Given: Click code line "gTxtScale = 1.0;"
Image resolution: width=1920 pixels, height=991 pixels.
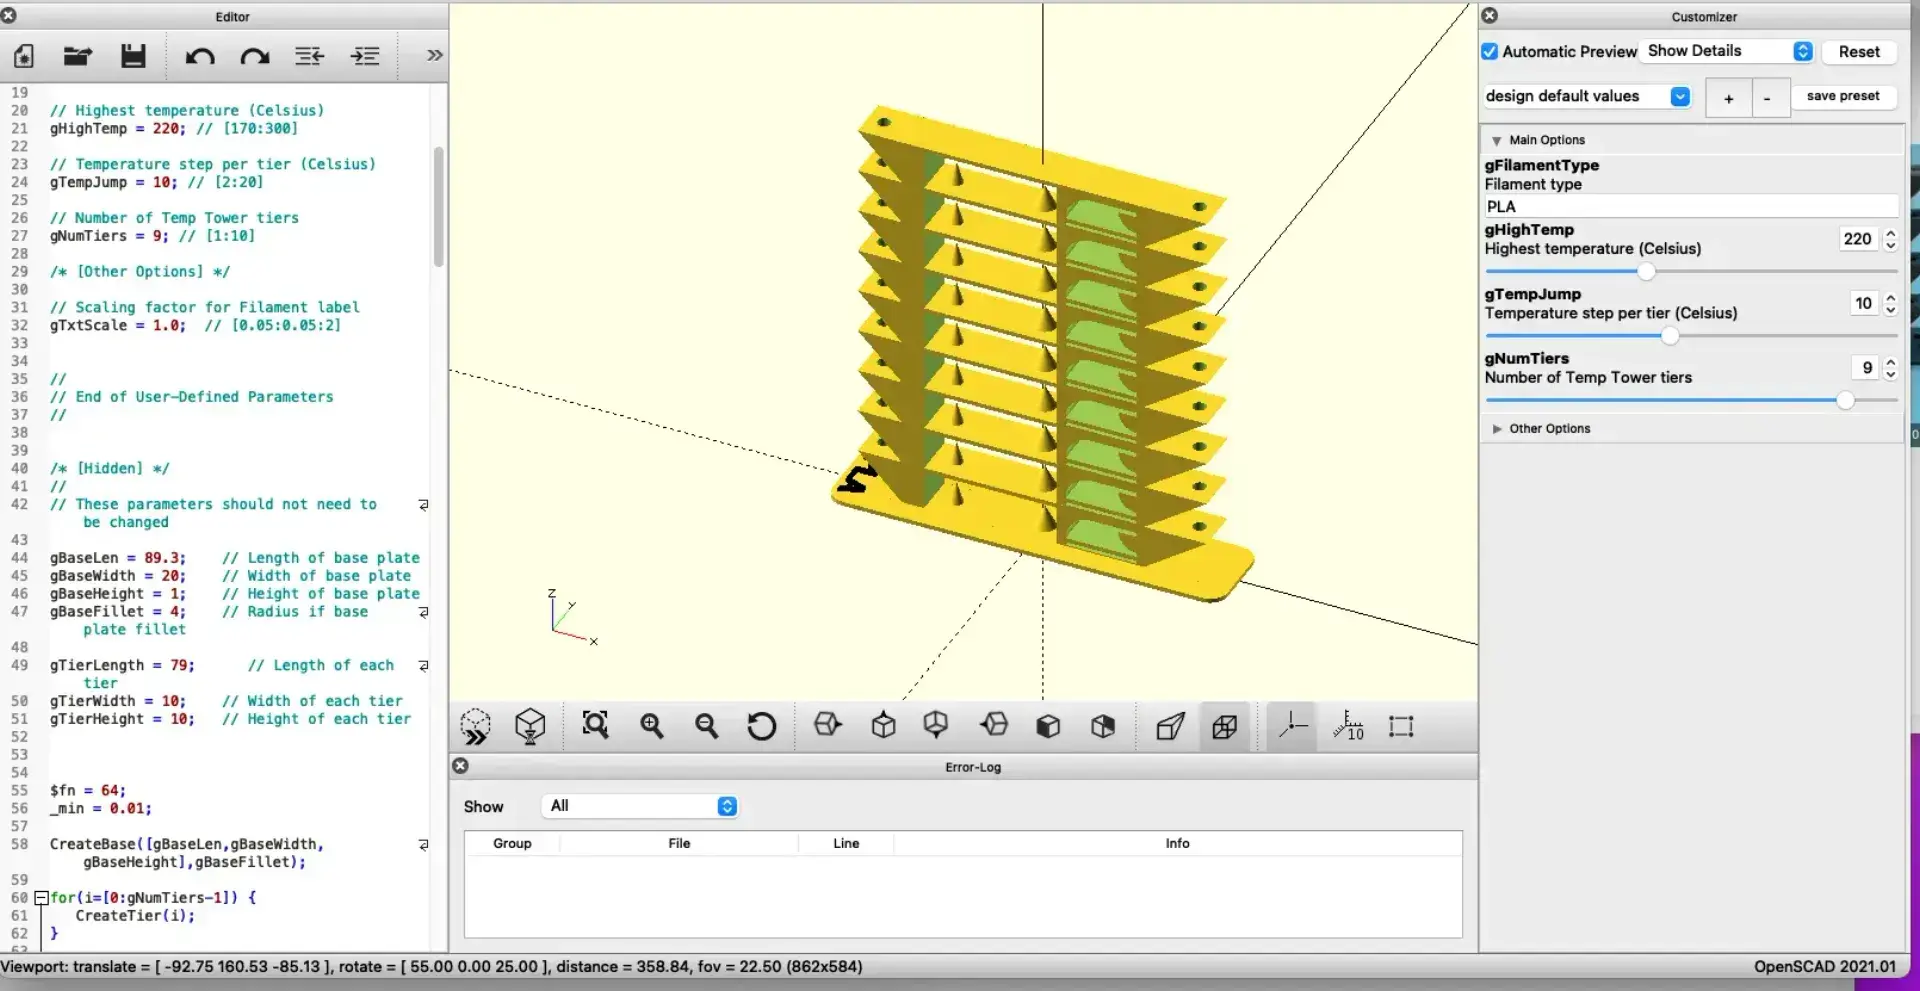Looking at the screenshot, I should click(x=118, y=326).
